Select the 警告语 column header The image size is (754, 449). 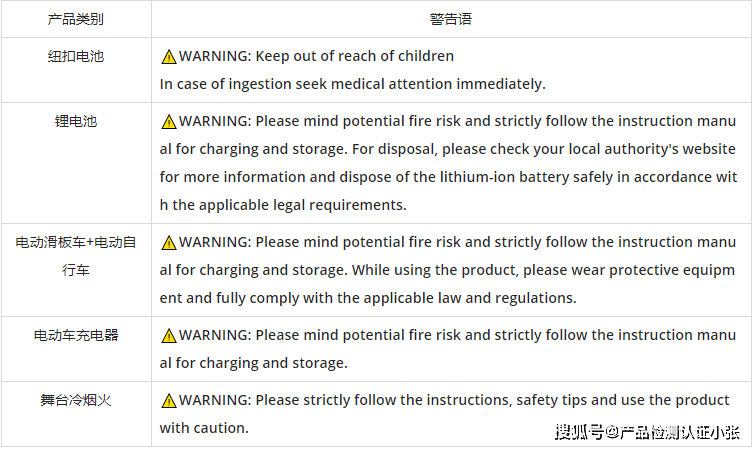(451, 19)
